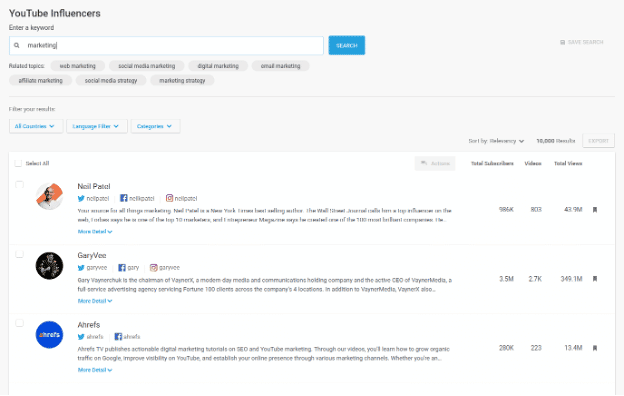
Task: Expand More Detail under GaryVee
Action: point(95,301)
